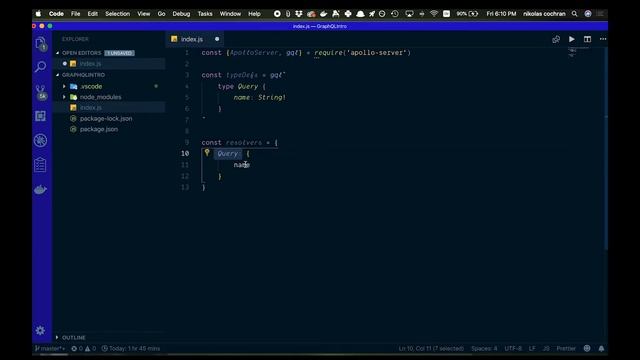The image size is (640, 360).
Task: Click the lightbulb code action icon
Action: click(207, 153)
